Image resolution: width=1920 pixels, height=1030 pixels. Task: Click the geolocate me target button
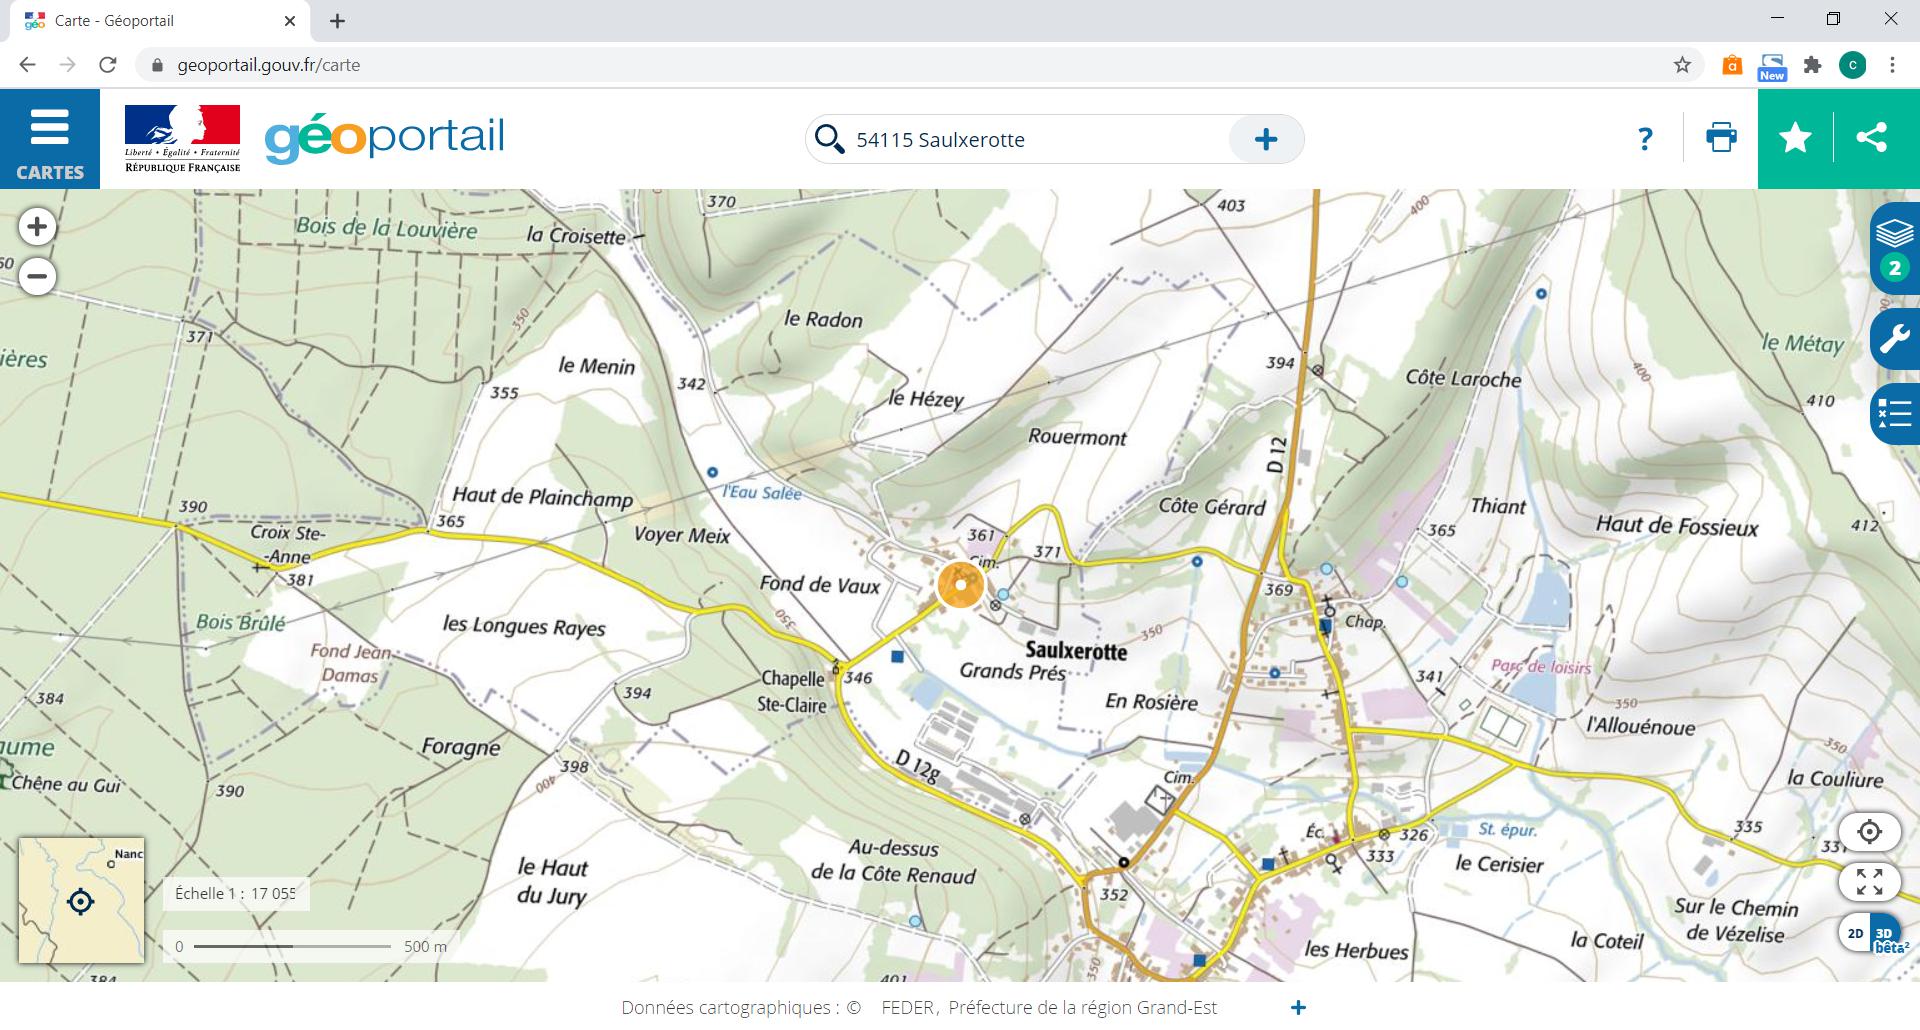1869,832
